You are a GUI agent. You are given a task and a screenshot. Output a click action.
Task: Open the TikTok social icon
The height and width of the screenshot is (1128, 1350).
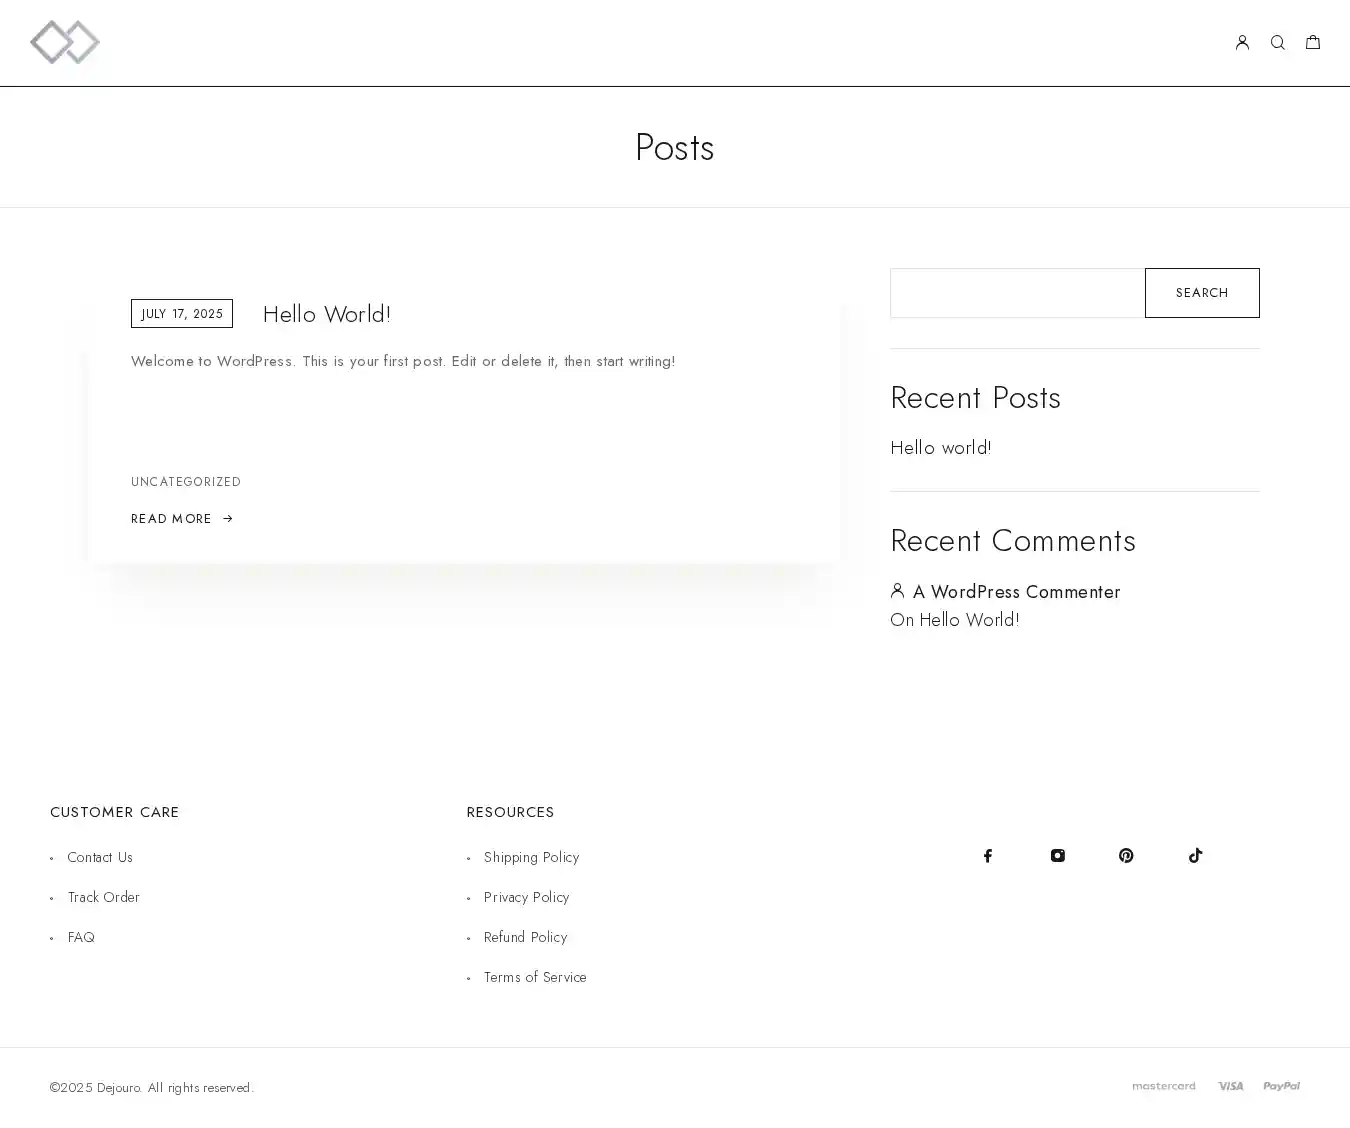(x=1195, y=855)
